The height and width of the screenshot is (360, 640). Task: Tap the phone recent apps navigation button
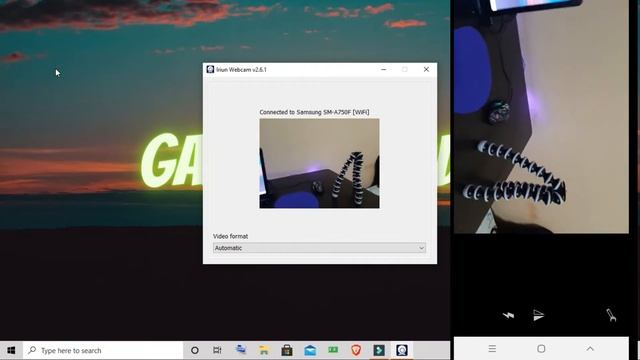click(x=492, y=349)
